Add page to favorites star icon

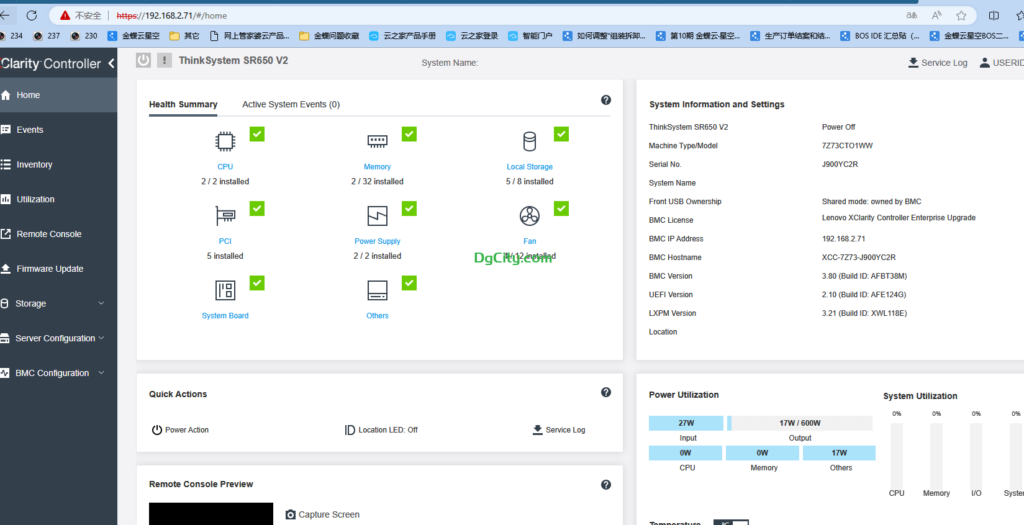pos(961,15)
